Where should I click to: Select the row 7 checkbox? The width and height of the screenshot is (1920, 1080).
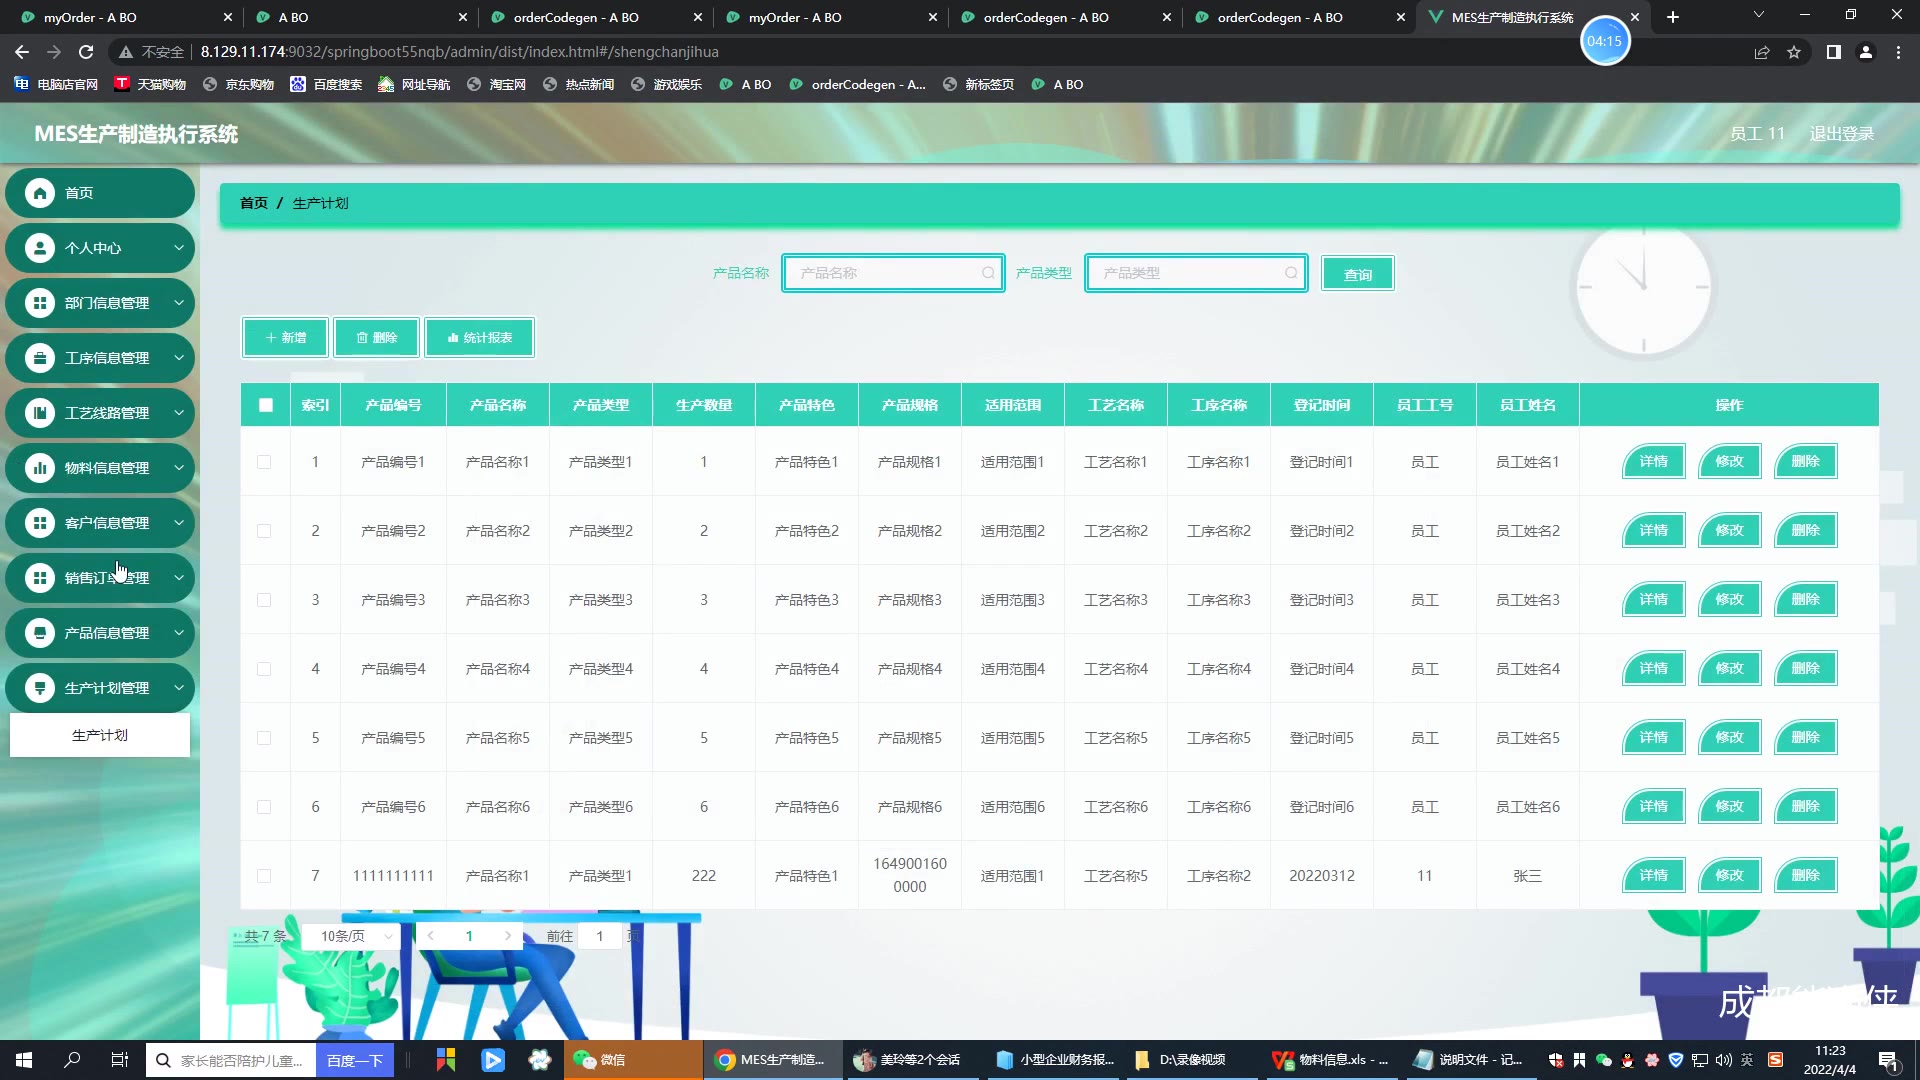coord(264,876)
